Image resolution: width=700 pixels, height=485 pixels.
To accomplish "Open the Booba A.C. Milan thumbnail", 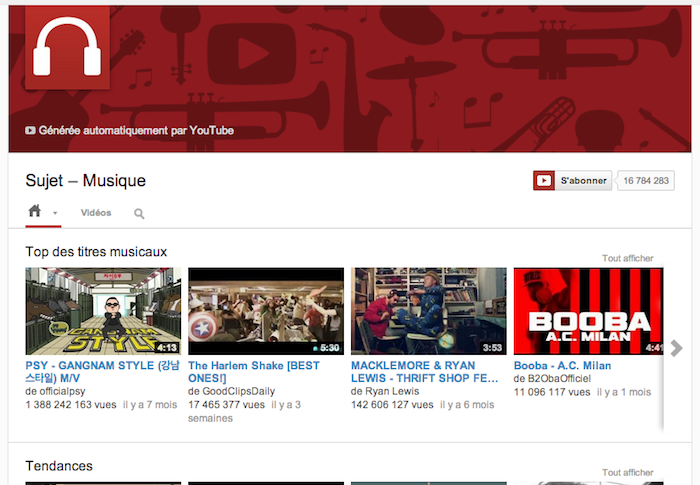I will click(588, 311).
